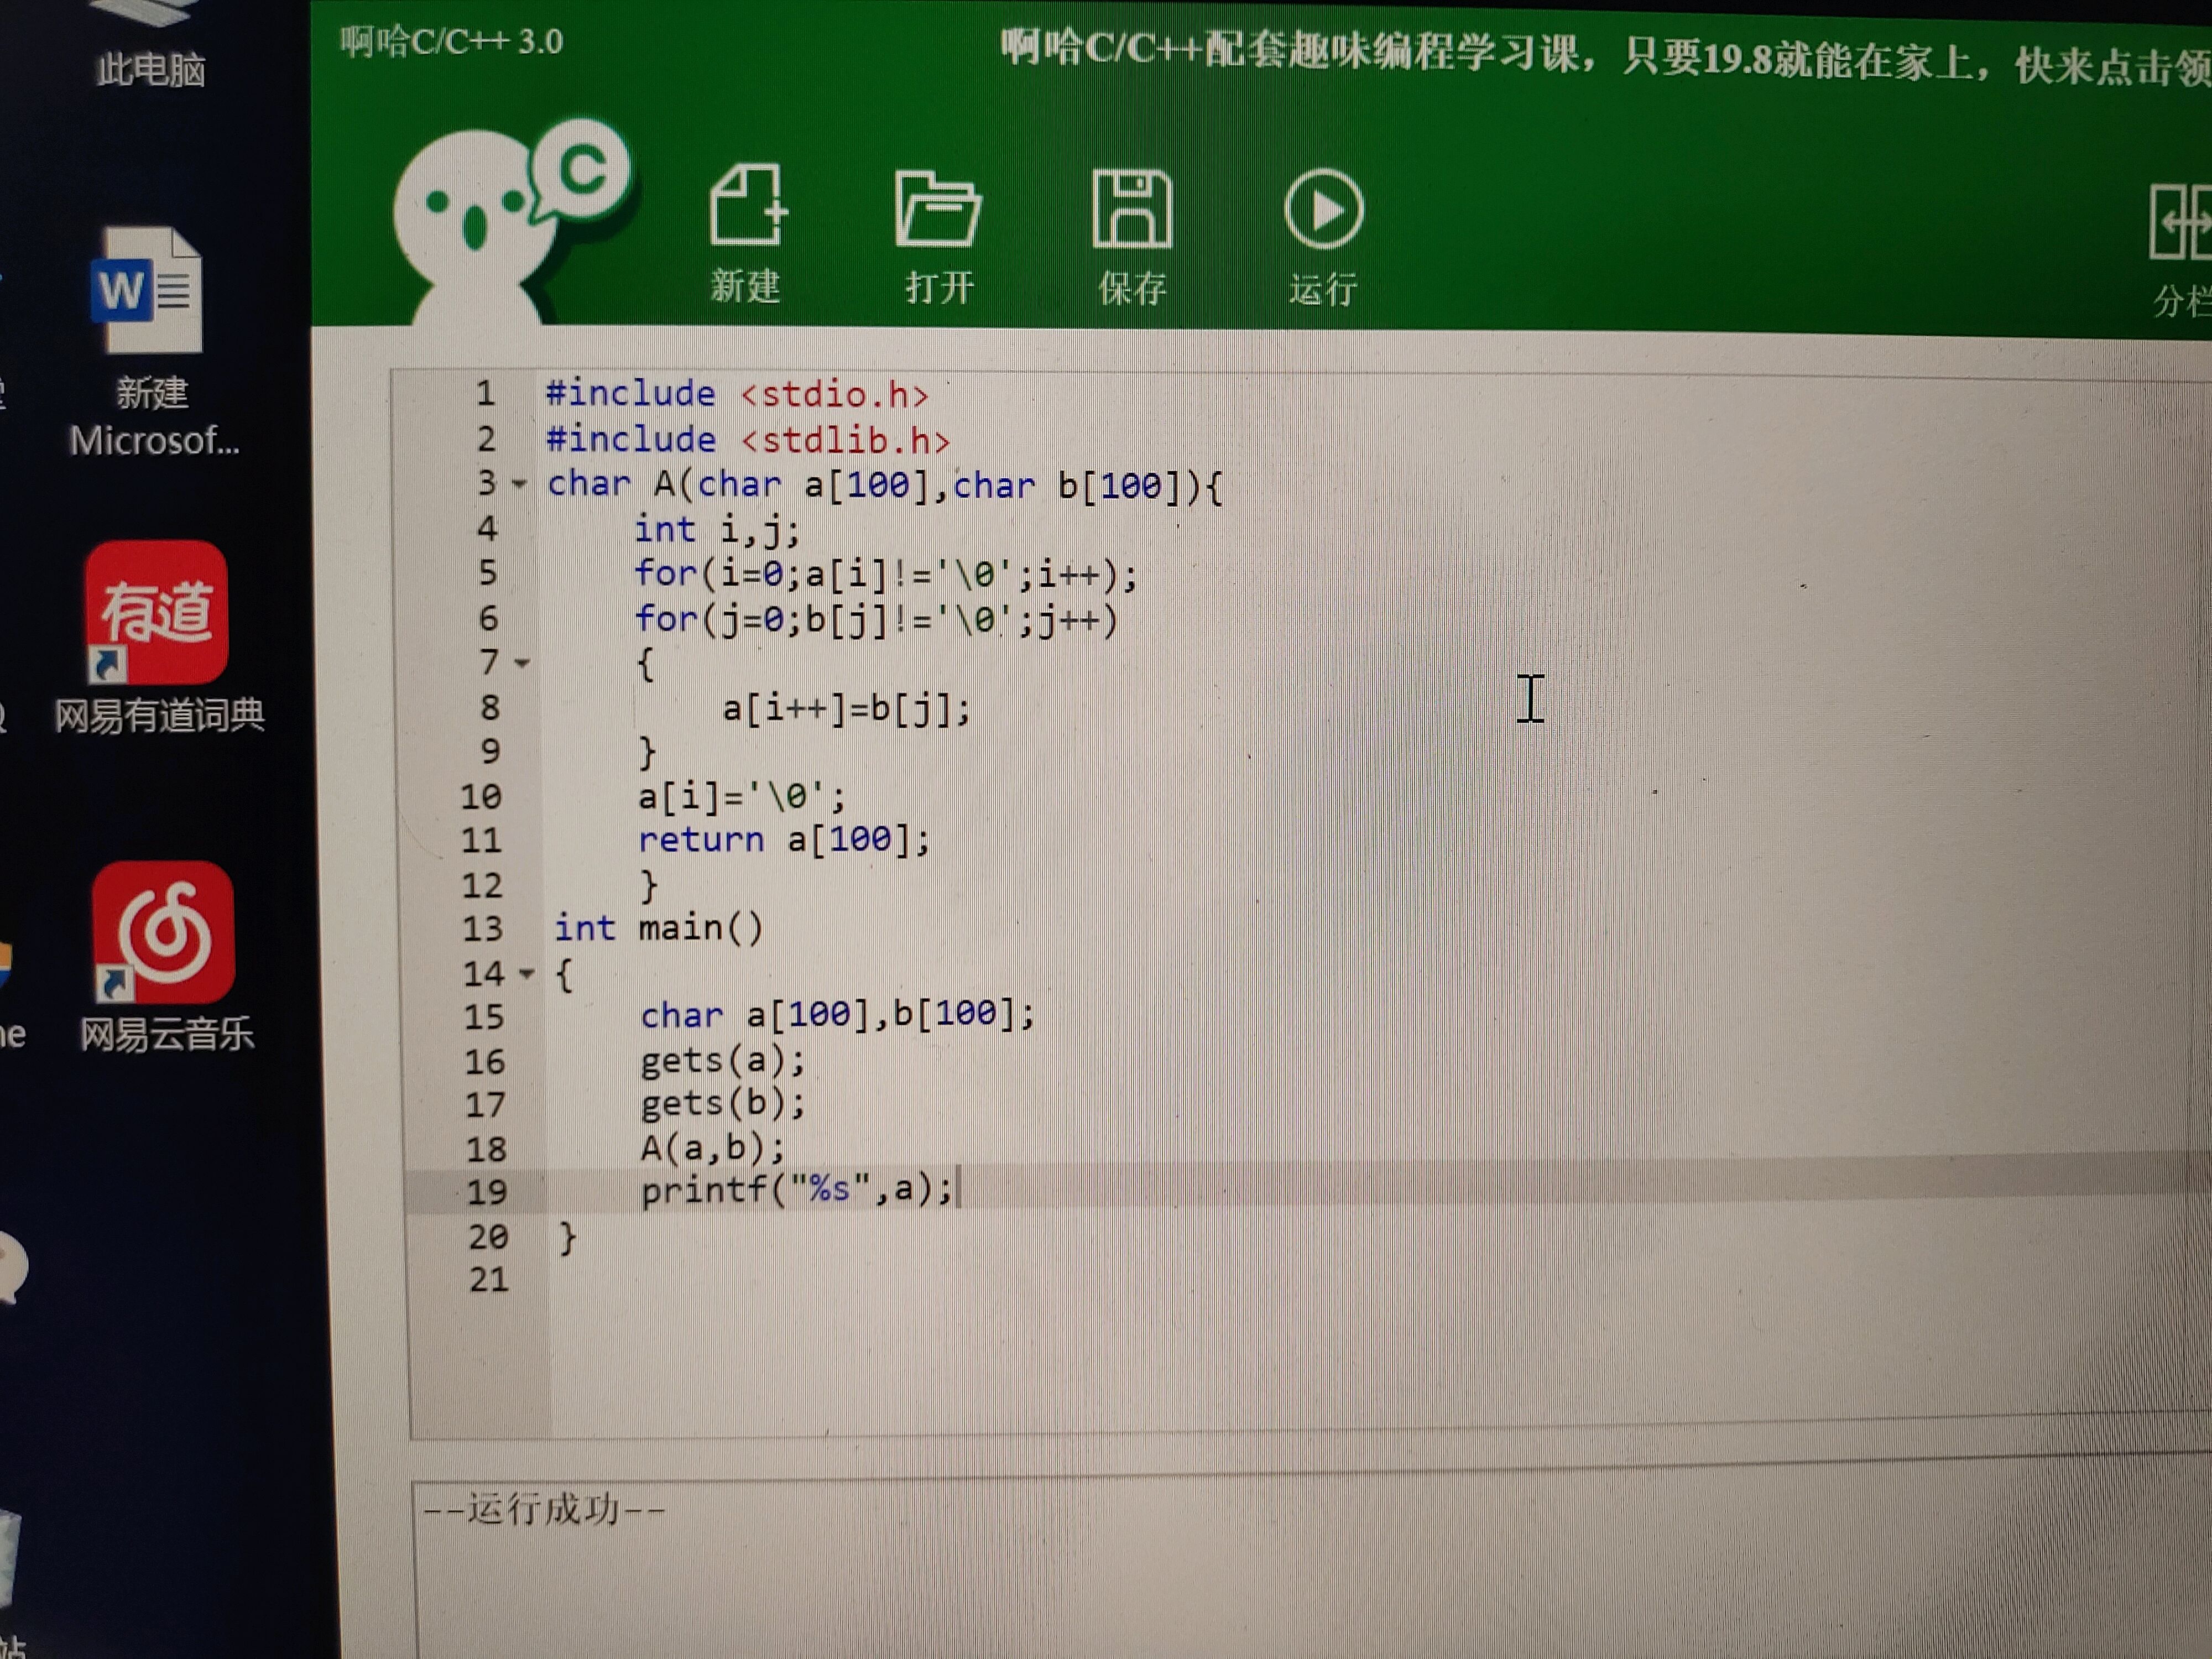Click on the gets(a) line of code
This screenshot has width=2212, height=1659.
point(722,1061)
